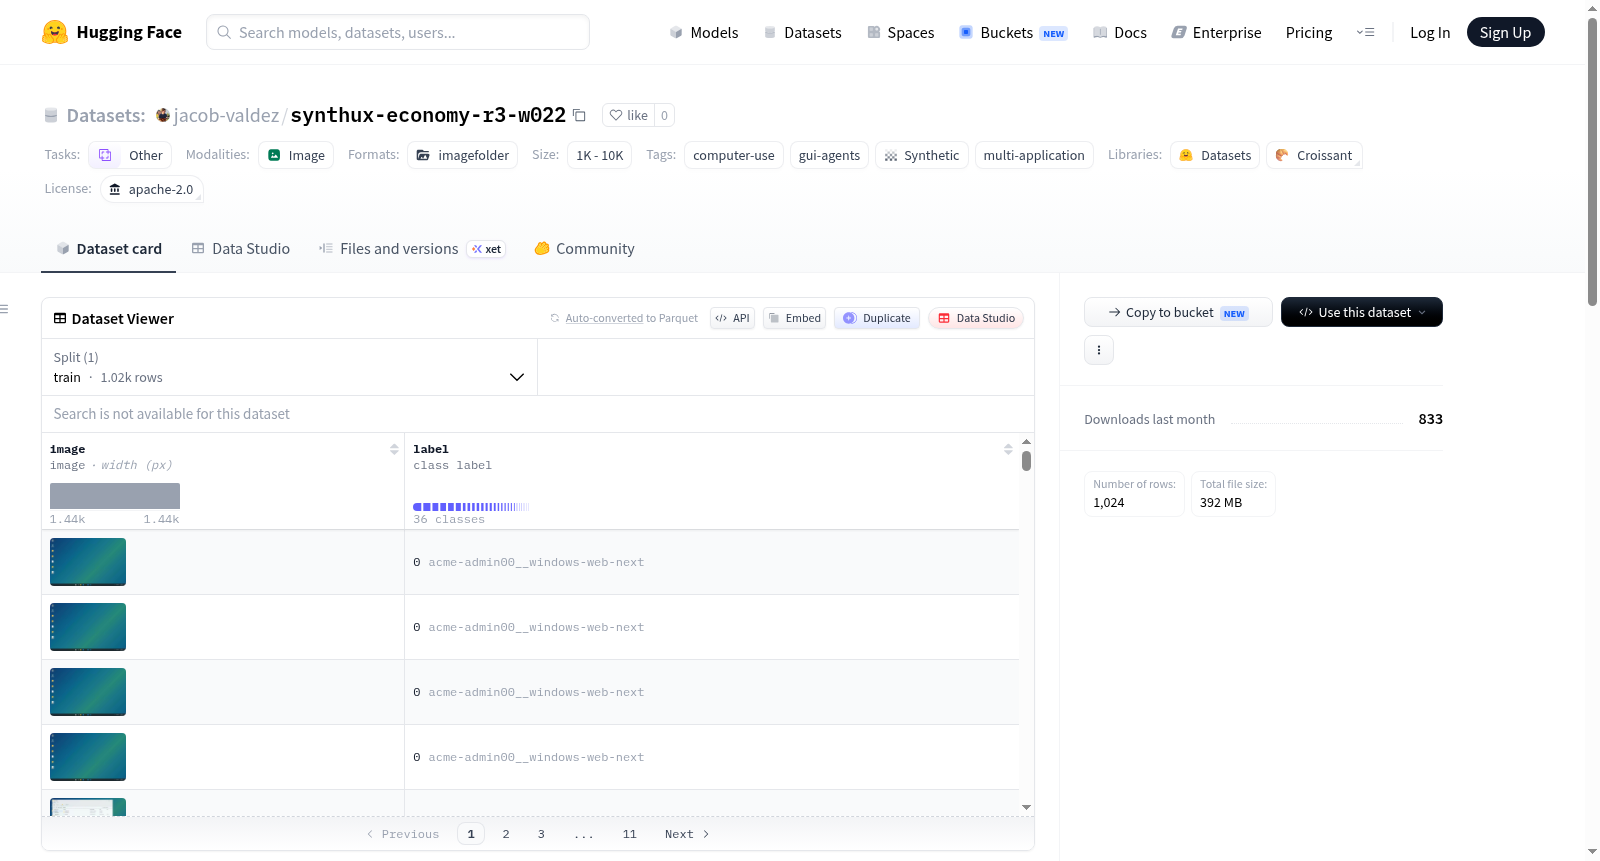This screenshot has height=861, width=1600.
Task: Click the Croissant library tag
Action: [x=1314, y=155]
